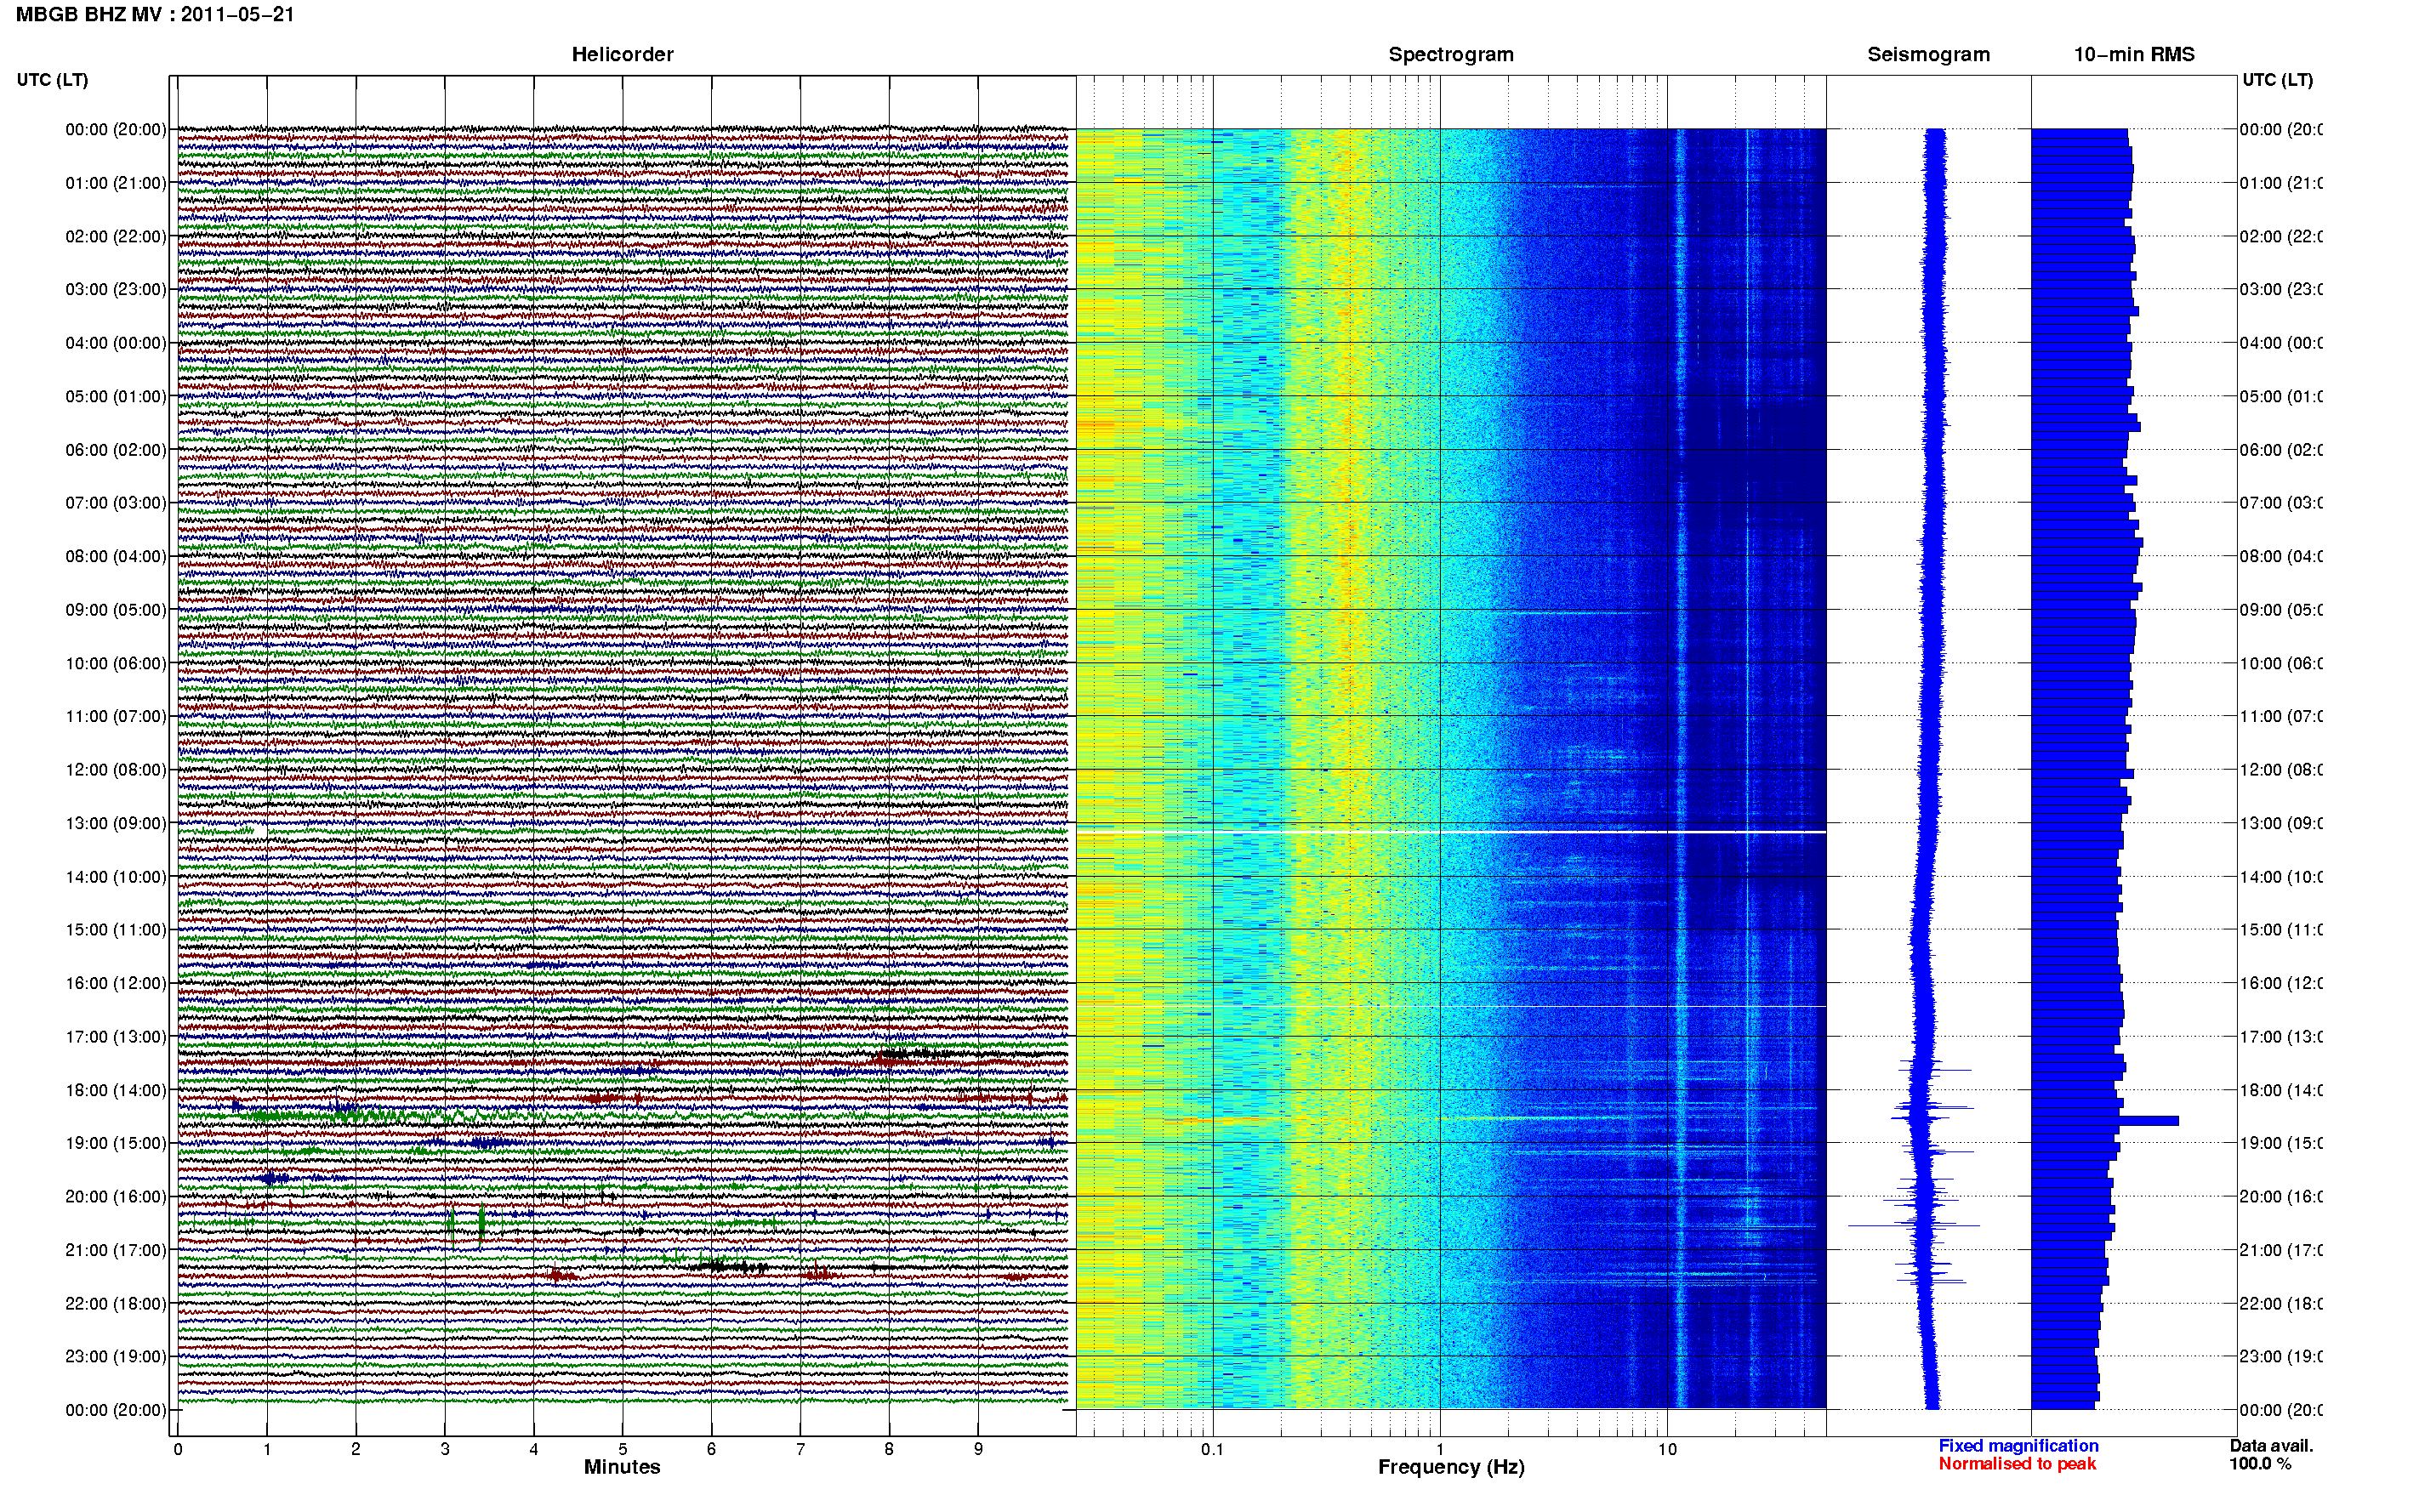Click the "Normalised to peak" legend text
The image size is (2419, 1512).
2017,1464
